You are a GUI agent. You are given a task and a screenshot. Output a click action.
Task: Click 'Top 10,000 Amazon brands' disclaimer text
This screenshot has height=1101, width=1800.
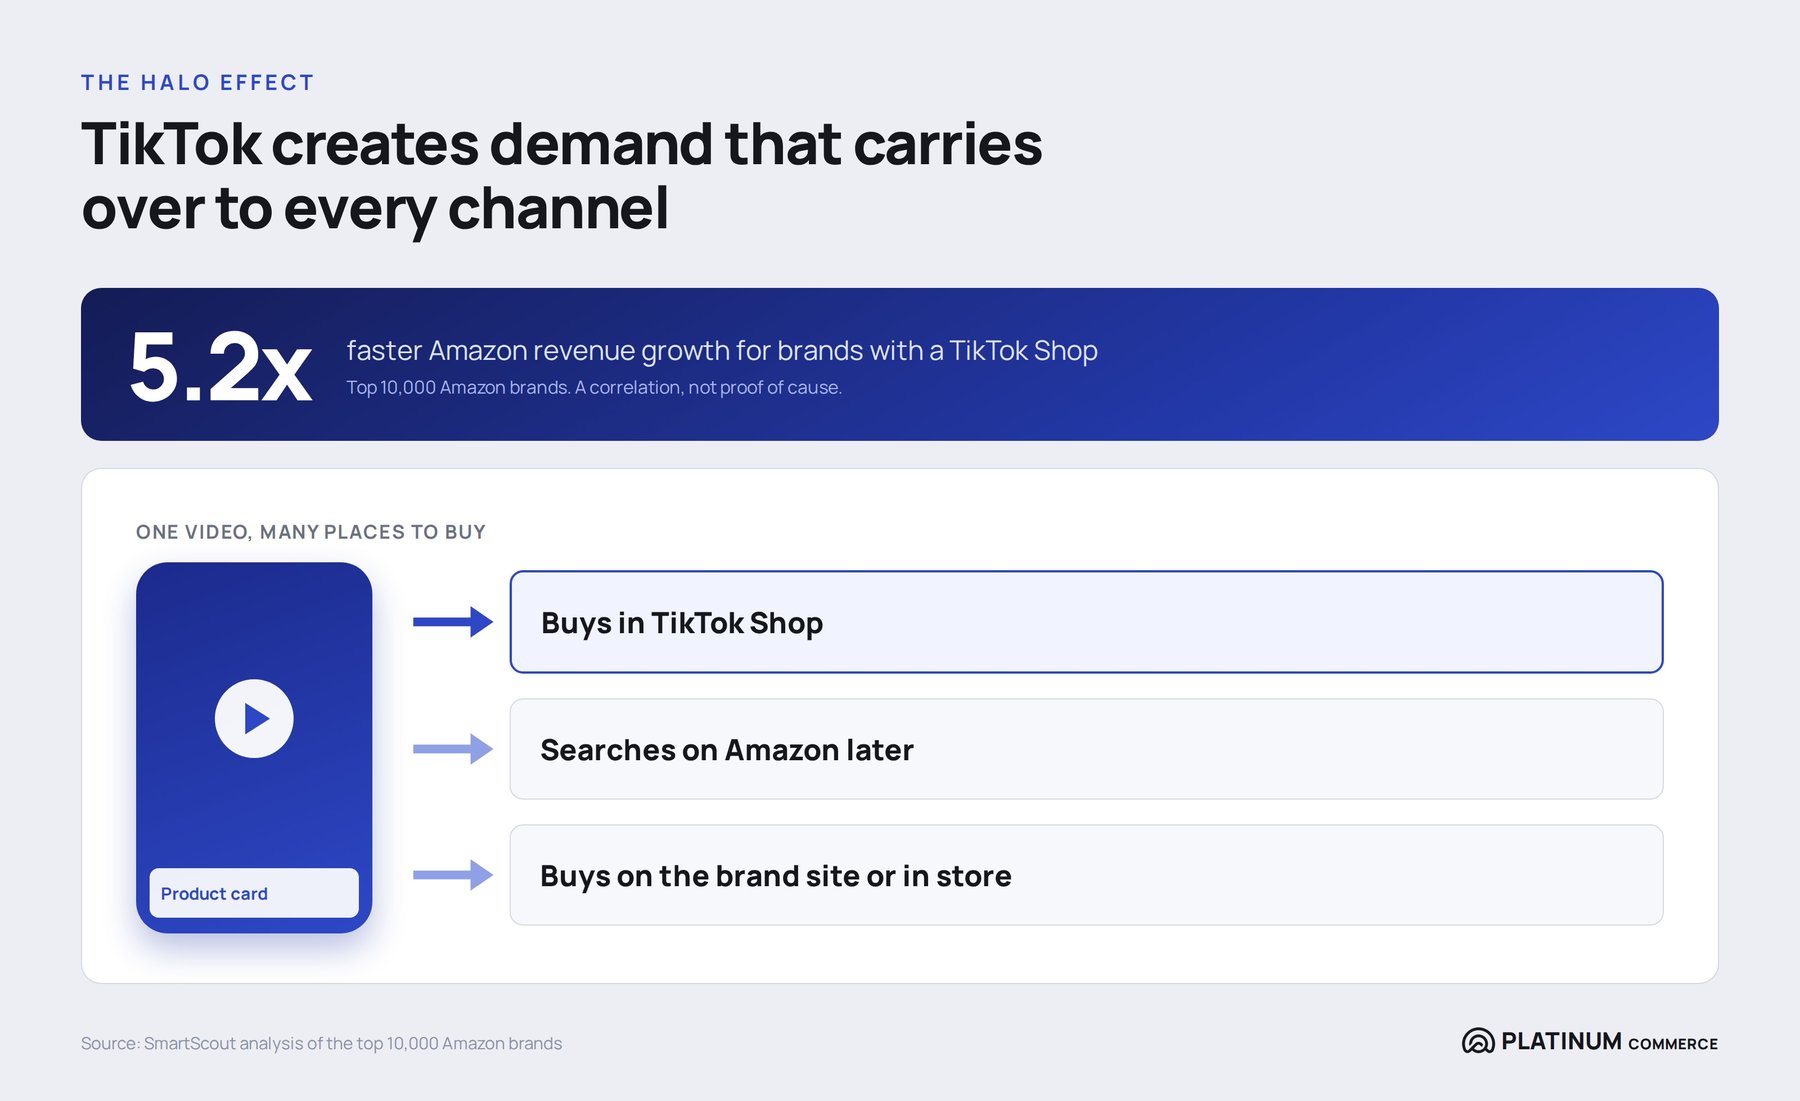coord(594,387)
